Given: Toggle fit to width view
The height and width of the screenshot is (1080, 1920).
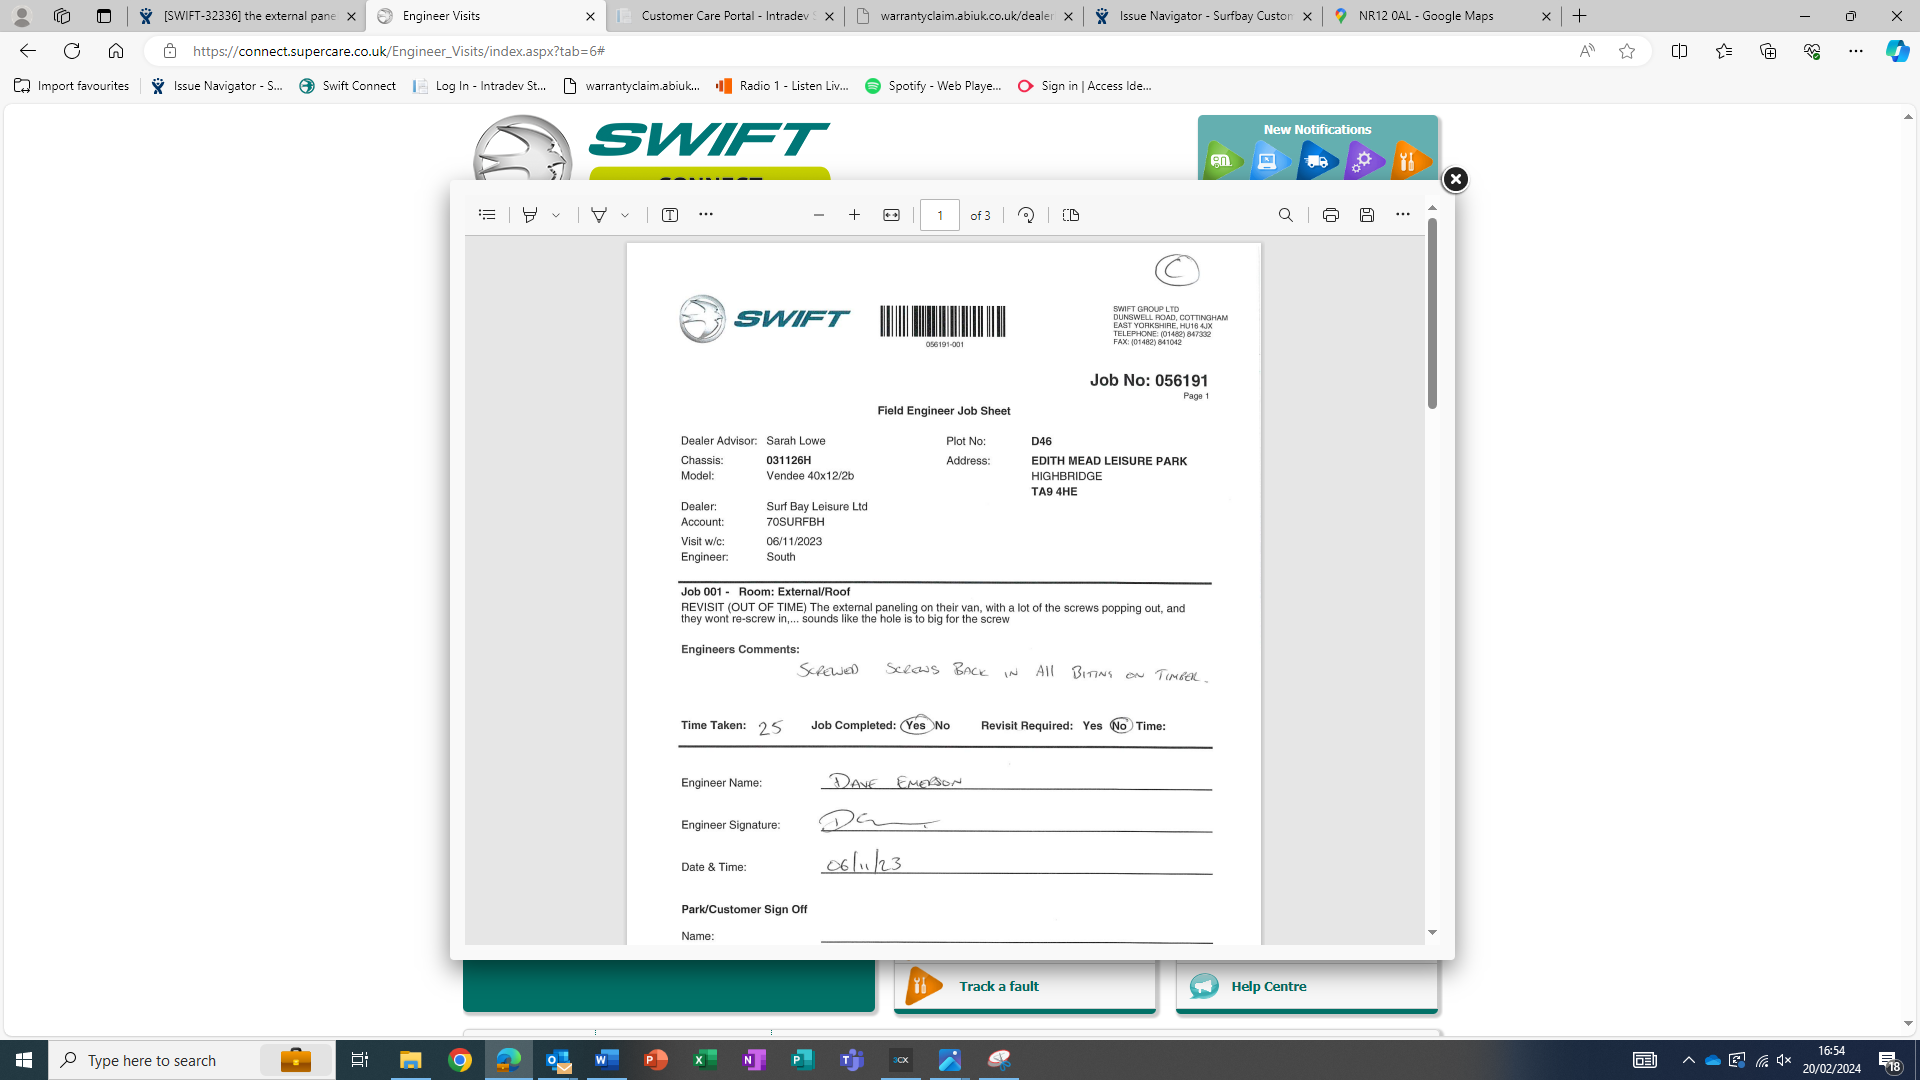Looking at the screenshot, I should pos(891,215).
